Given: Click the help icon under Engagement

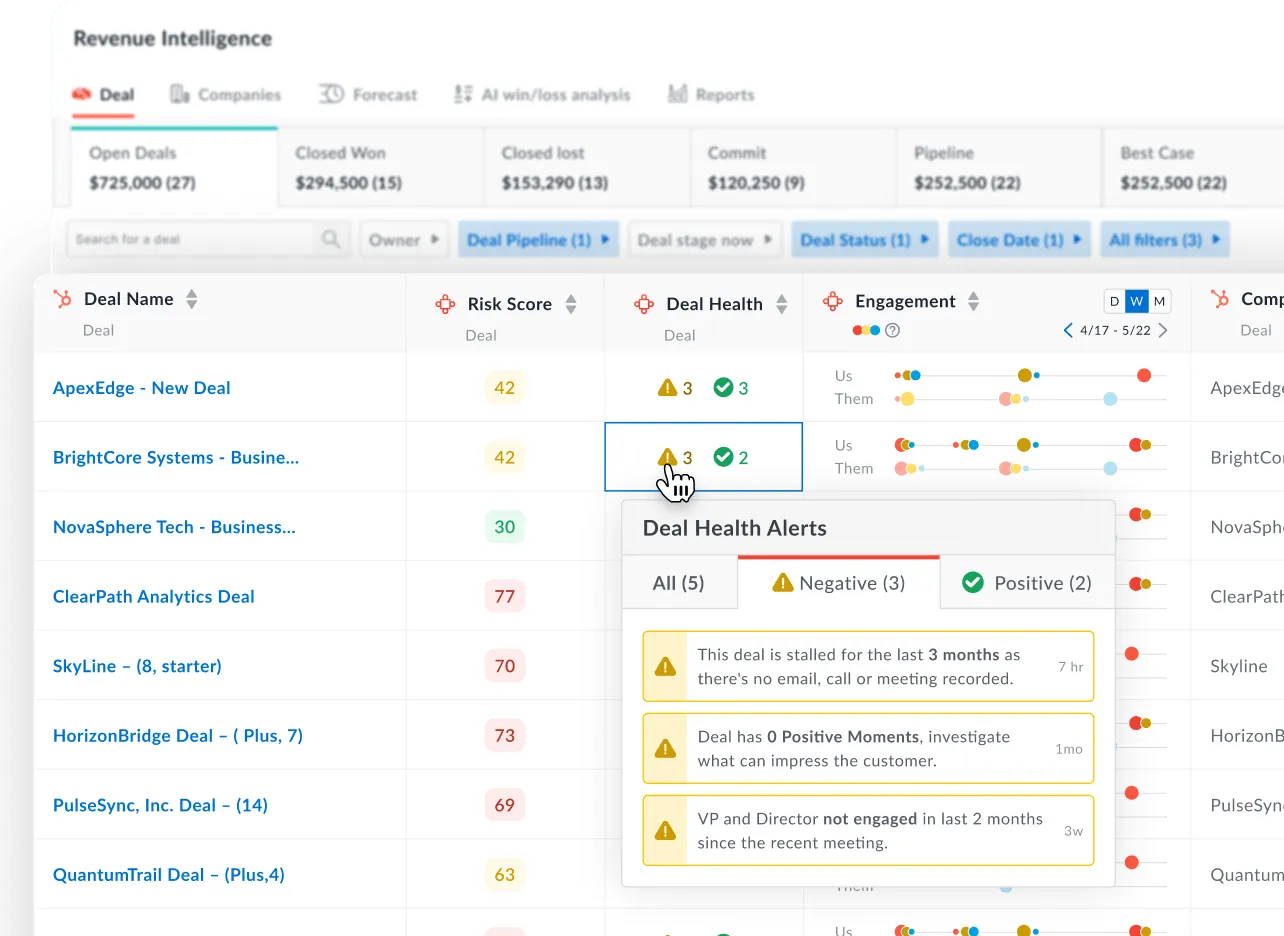Looking at the screenshot, I should point(893,331).
